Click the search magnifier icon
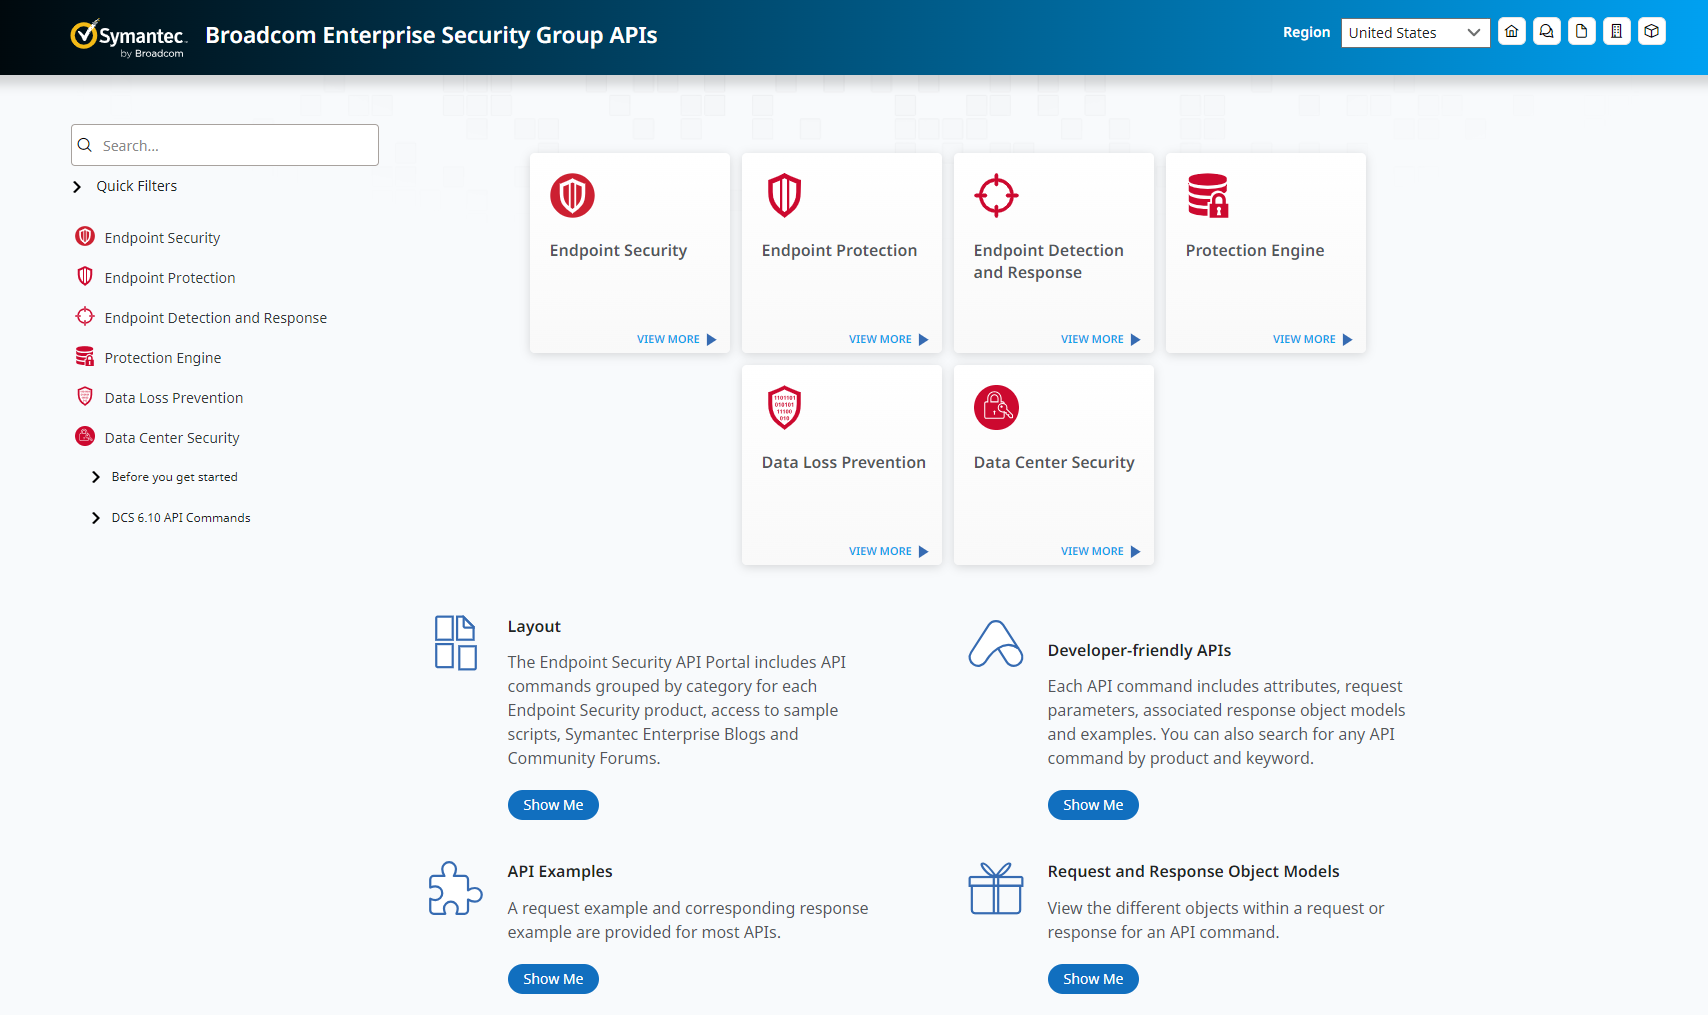 pyautogui.click(x=85, y=145)
